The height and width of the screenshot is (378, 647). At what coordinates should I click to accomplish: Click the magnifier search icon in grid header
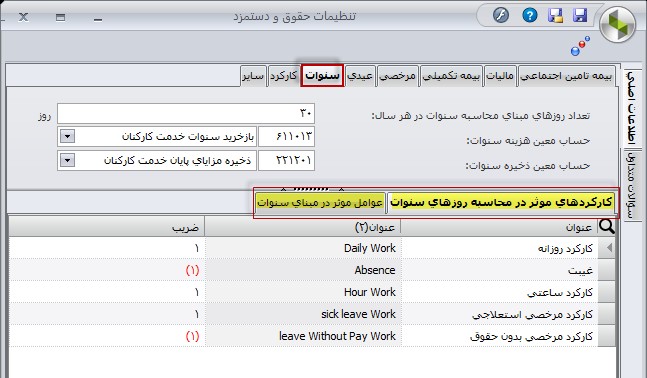click(x=606, y=226)
